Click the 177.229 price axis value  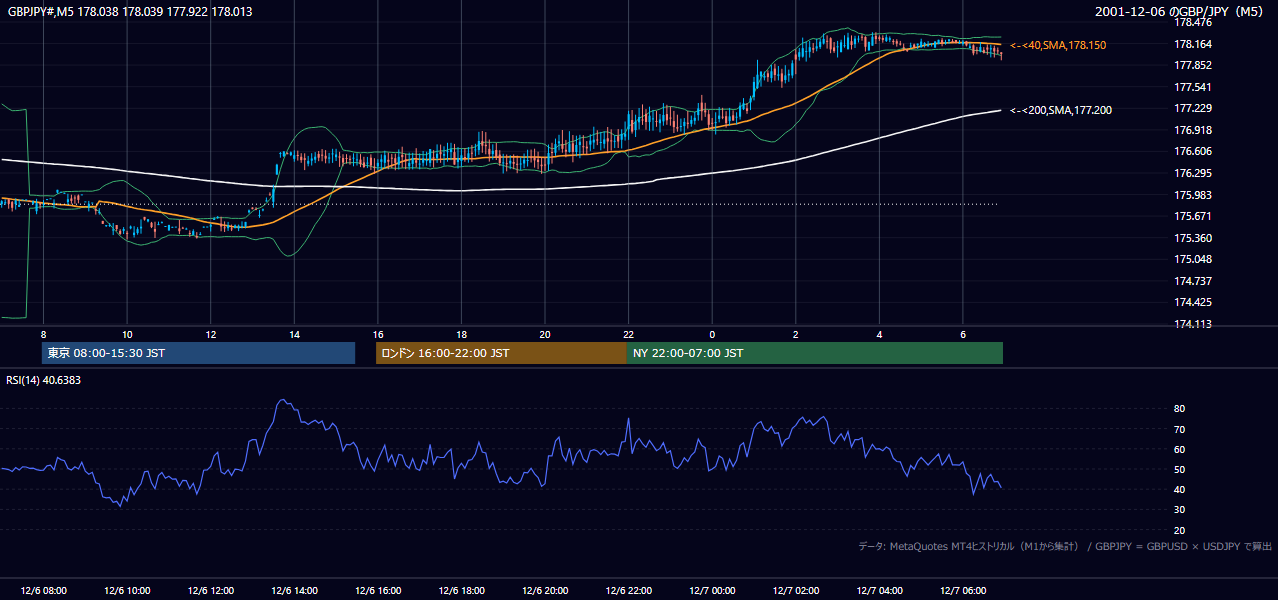coord(1194,109)
